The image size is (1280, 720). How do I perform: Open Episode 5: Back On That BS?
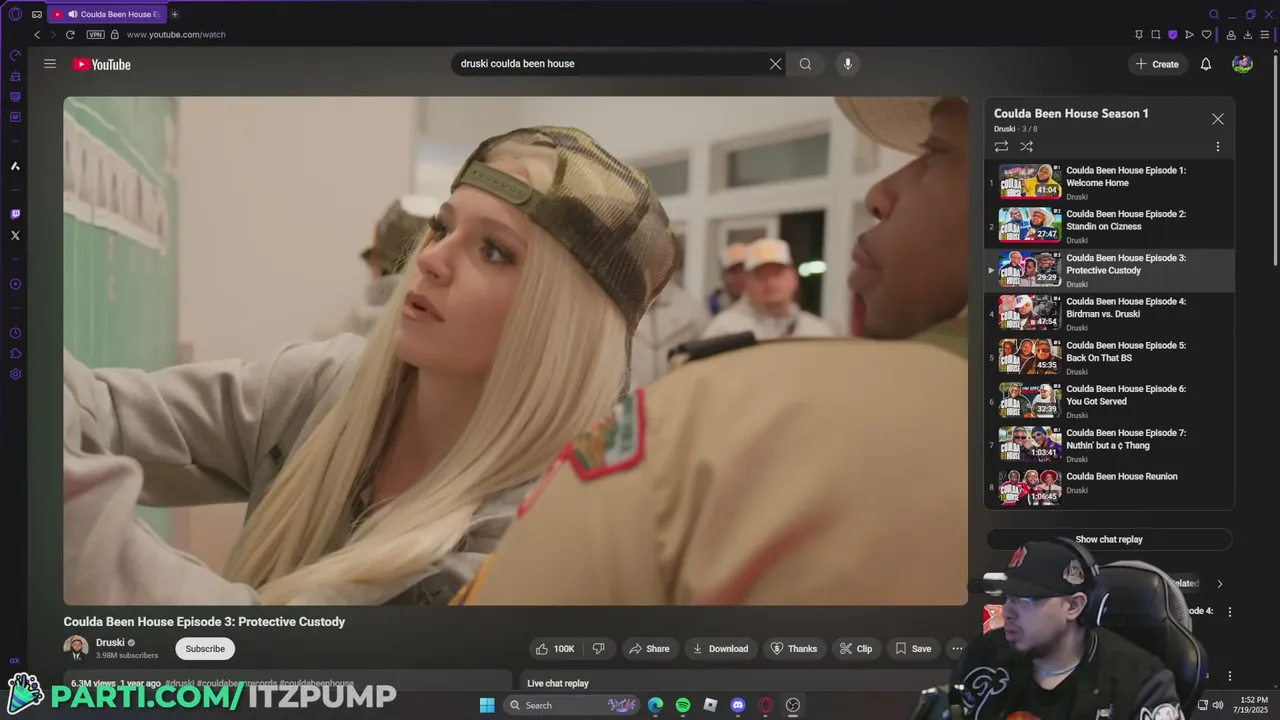[x=1109, y=358]
